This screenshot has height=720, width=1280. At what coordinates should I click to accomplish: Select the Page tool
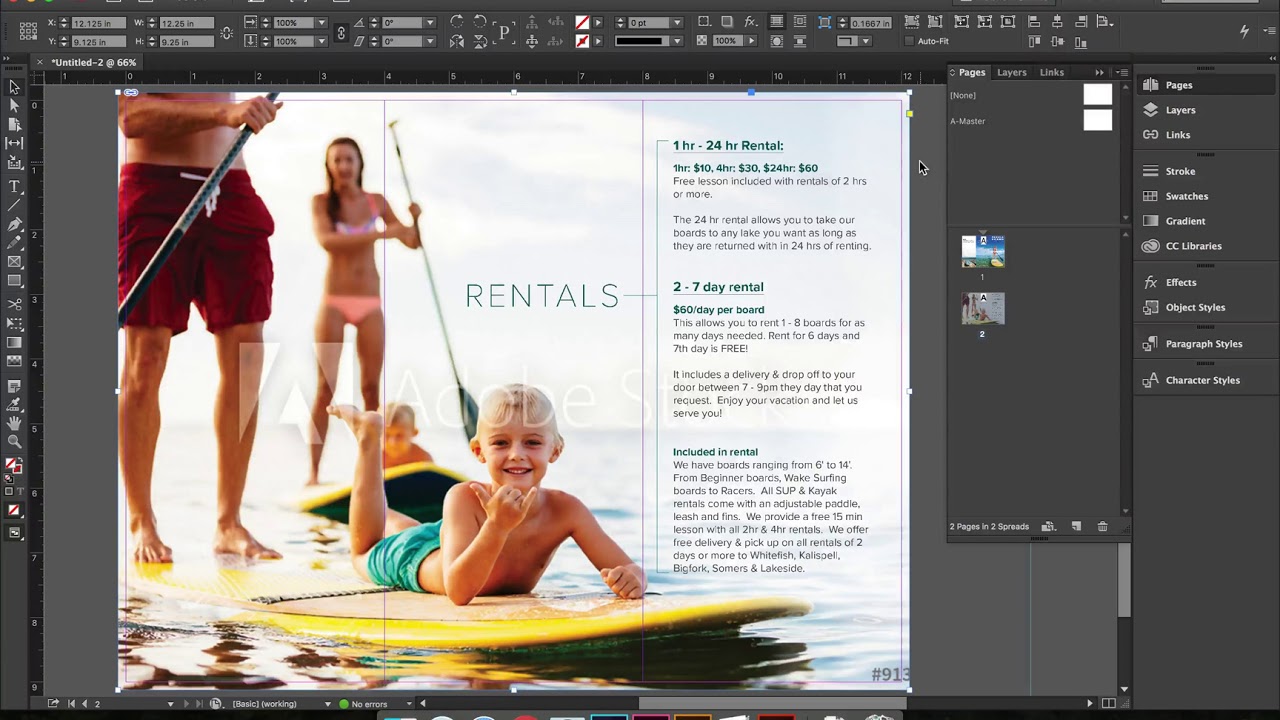pos(14,123)
